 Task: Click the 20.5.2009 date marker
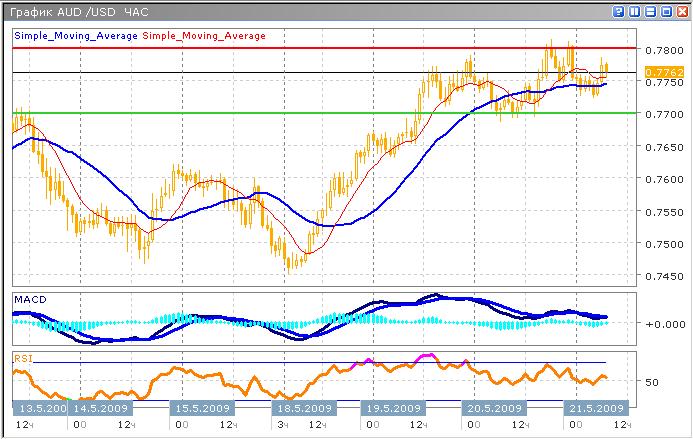(x=494, y=409)
